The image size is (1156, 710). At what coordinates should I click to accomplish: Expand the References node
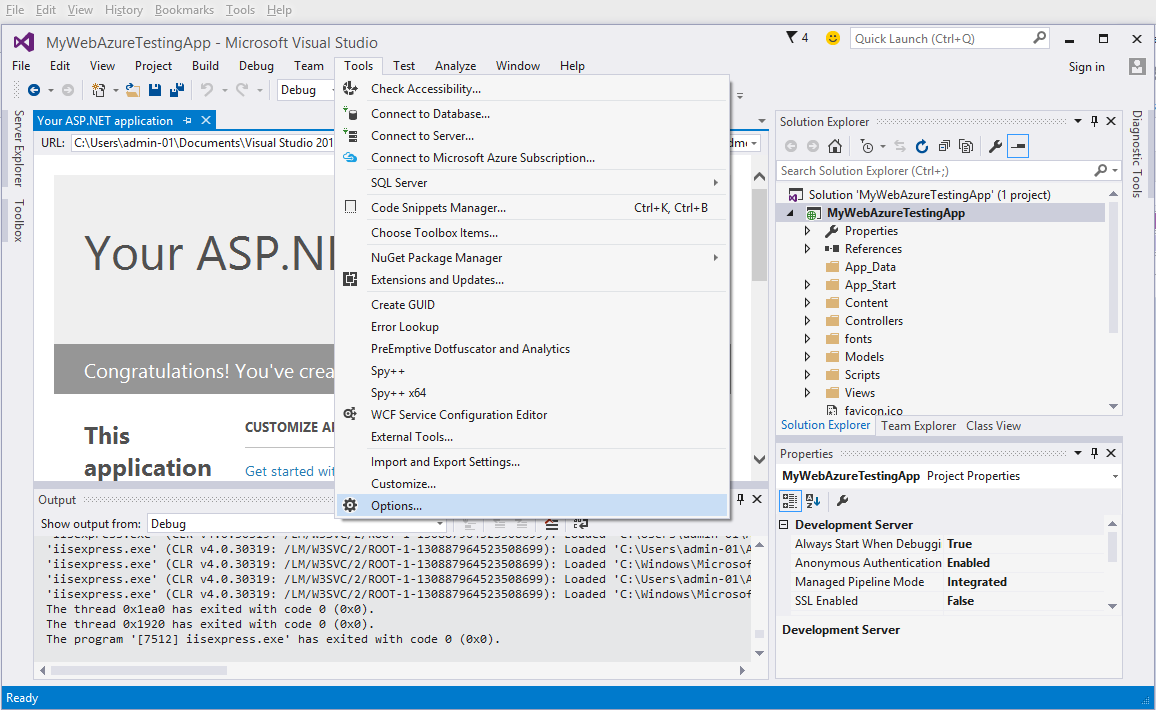point(807,248)
